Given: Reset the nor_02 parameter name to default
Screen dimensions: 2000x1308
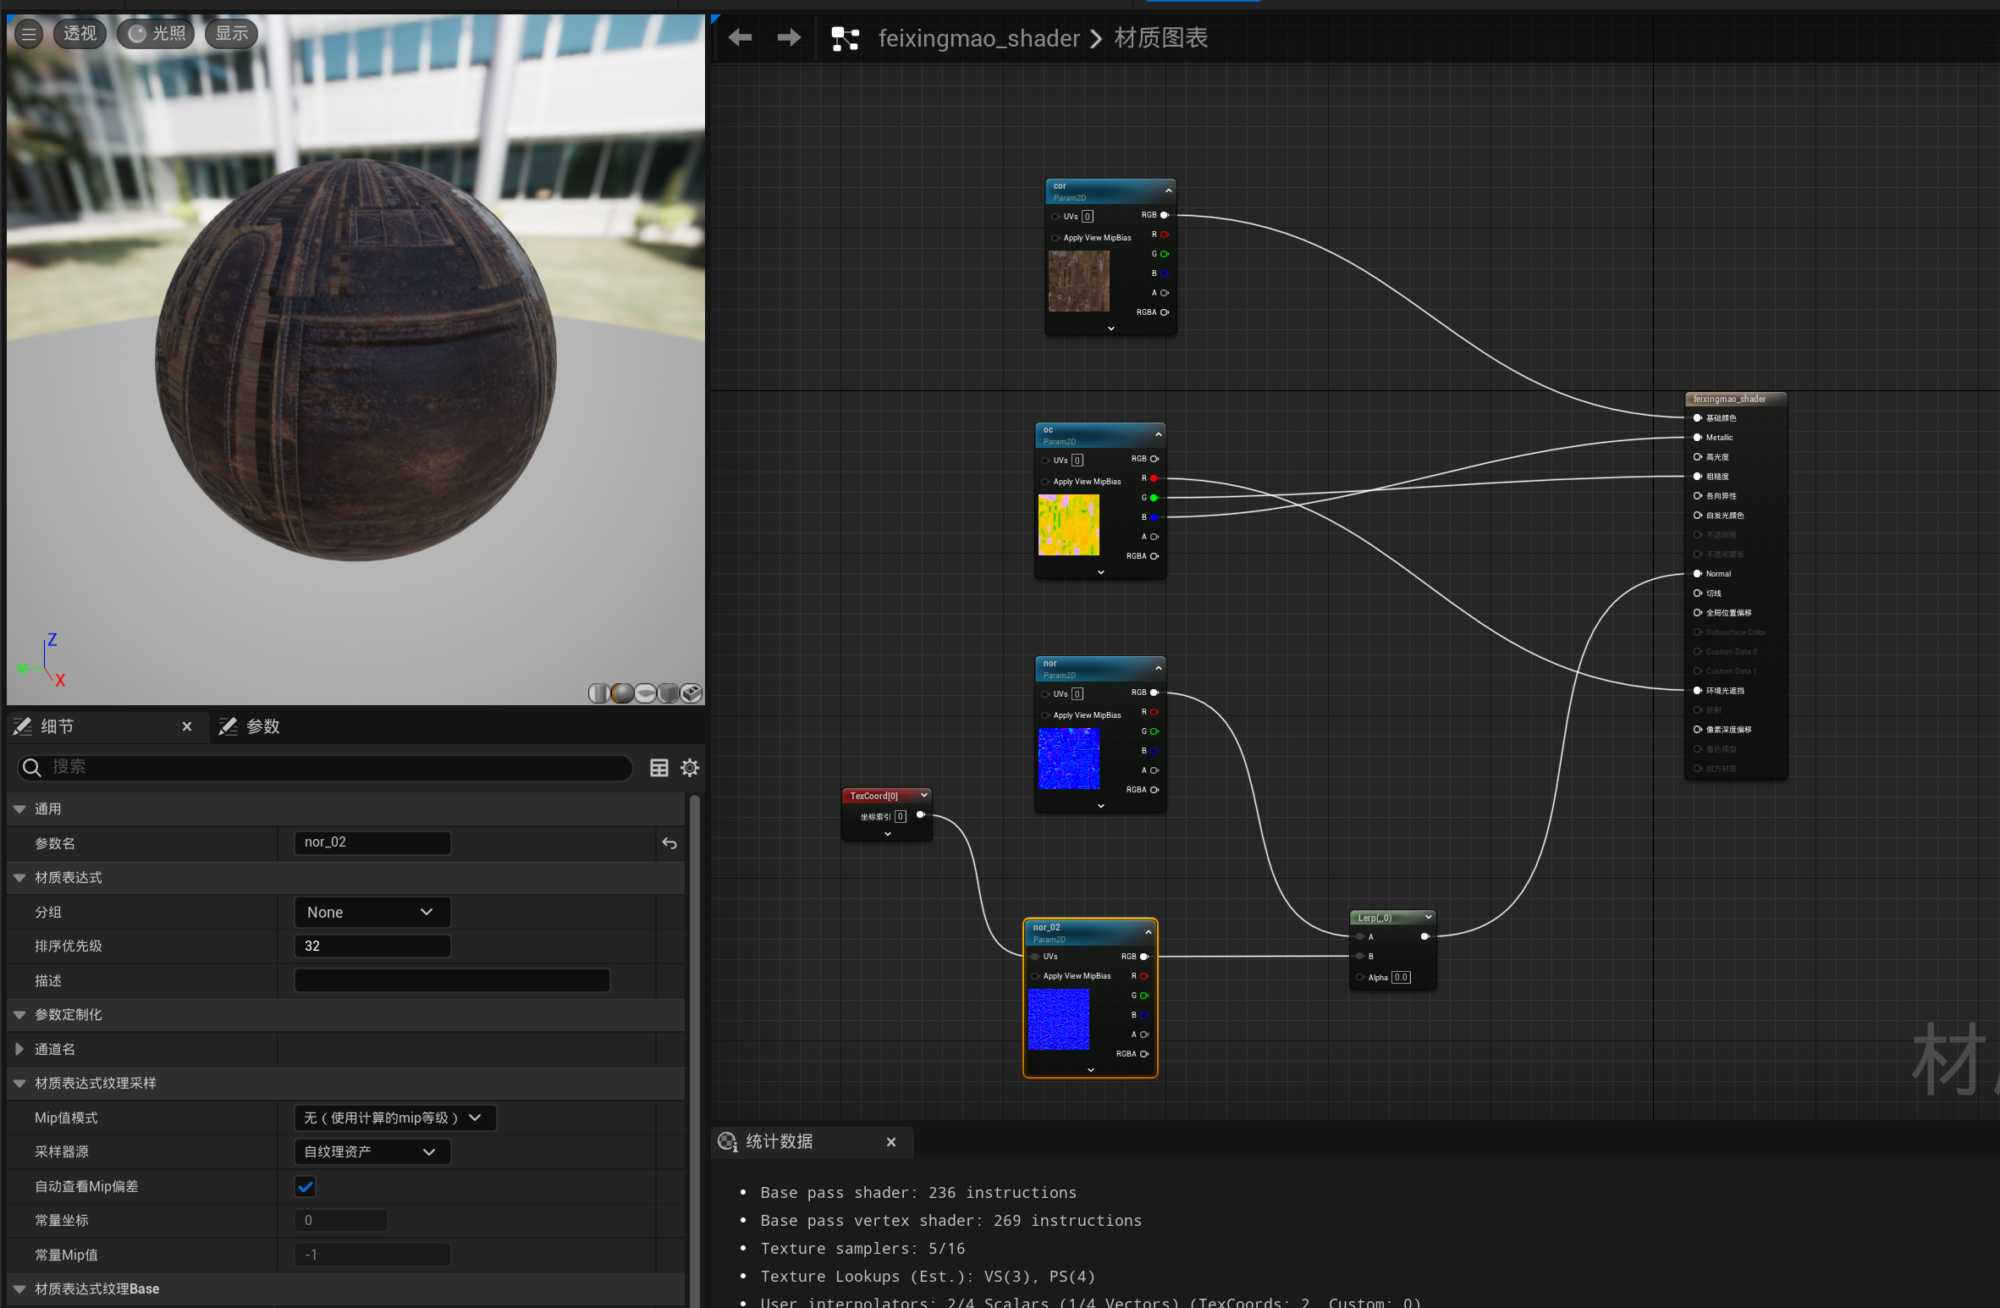Looking at the screenshot, I should (669, 844).
